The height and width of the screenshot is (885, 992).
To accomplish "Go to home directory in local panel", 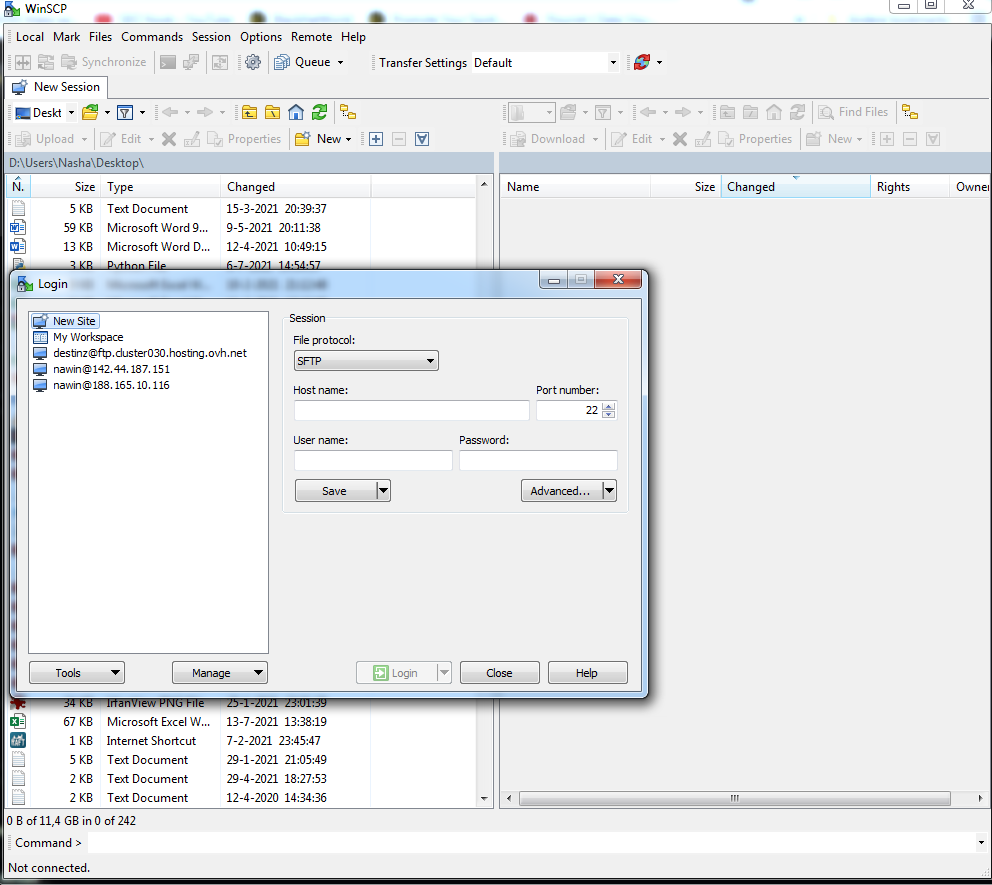I will click(295, 113).
